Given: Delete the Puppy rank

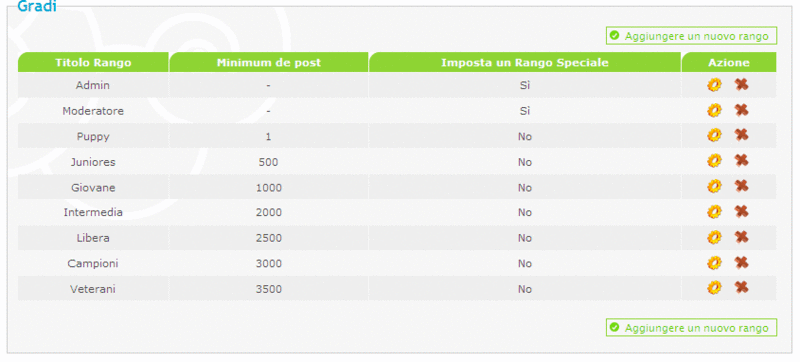Looking at the screenshot, I should click(741, 135).
